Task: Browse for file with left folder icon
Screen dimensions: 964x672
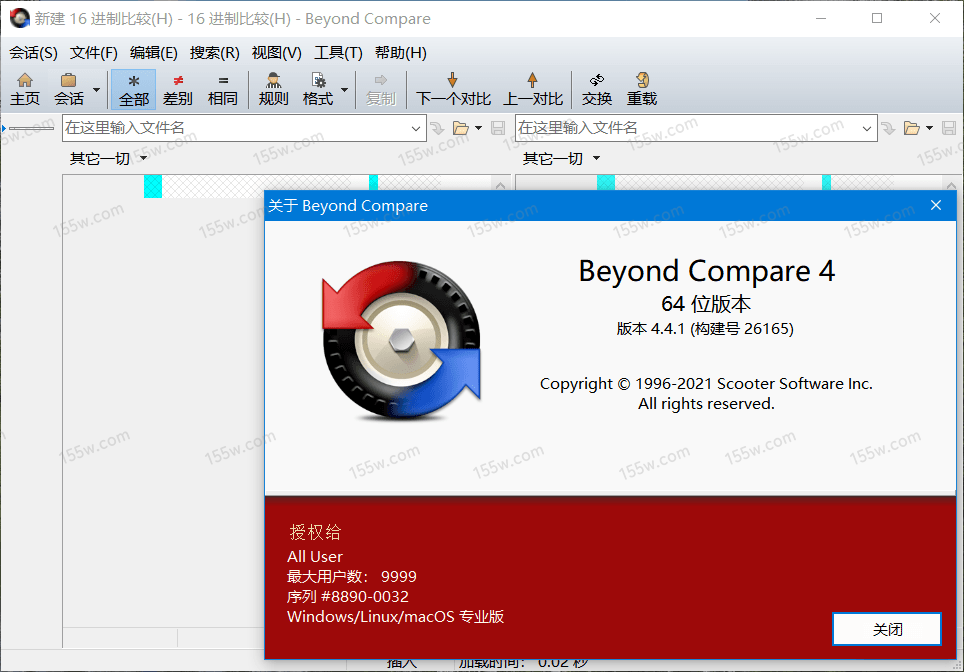Action: coord(461,128)
